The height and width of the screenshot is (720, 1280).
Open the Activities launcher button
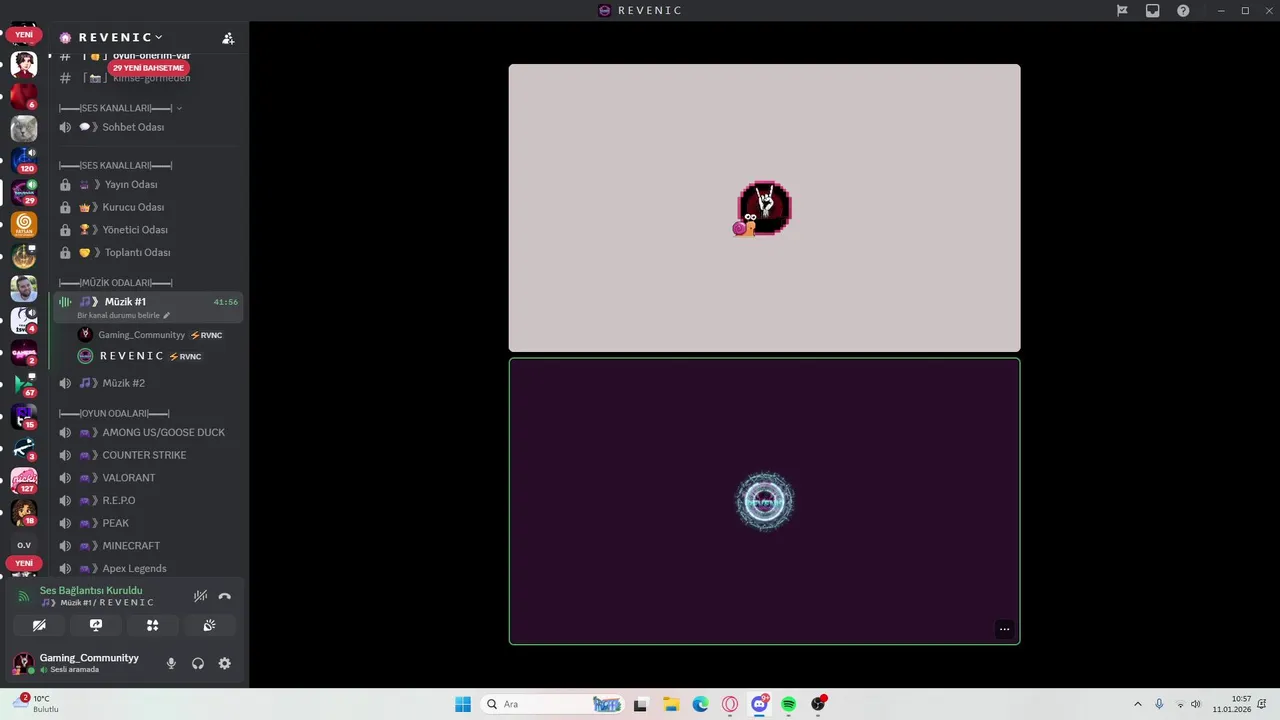click(153, 625)
